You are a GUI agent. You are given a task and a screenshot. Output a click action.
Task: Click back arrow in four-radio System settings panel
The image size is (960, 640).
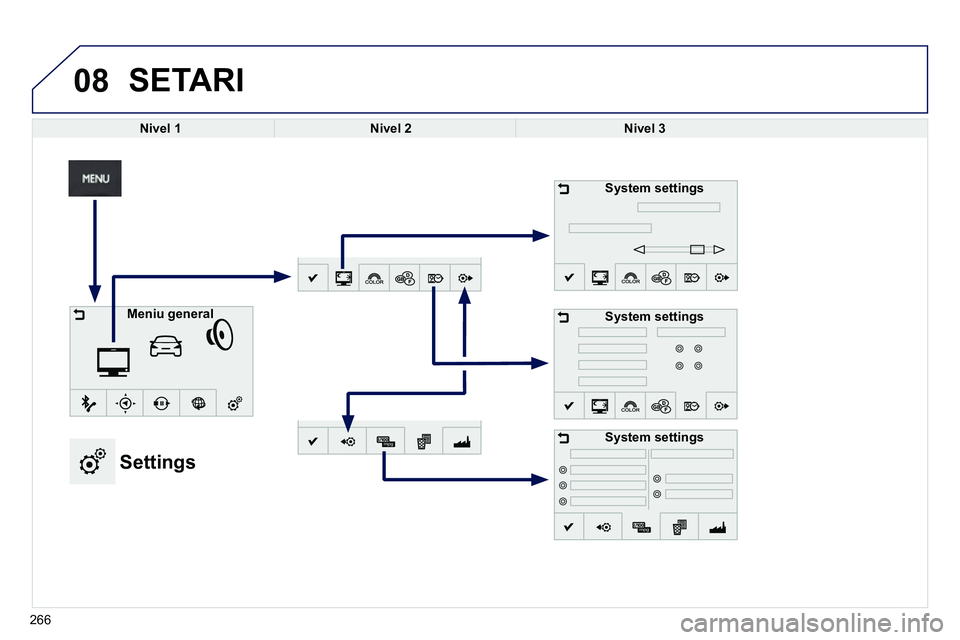tap(564, 317)
